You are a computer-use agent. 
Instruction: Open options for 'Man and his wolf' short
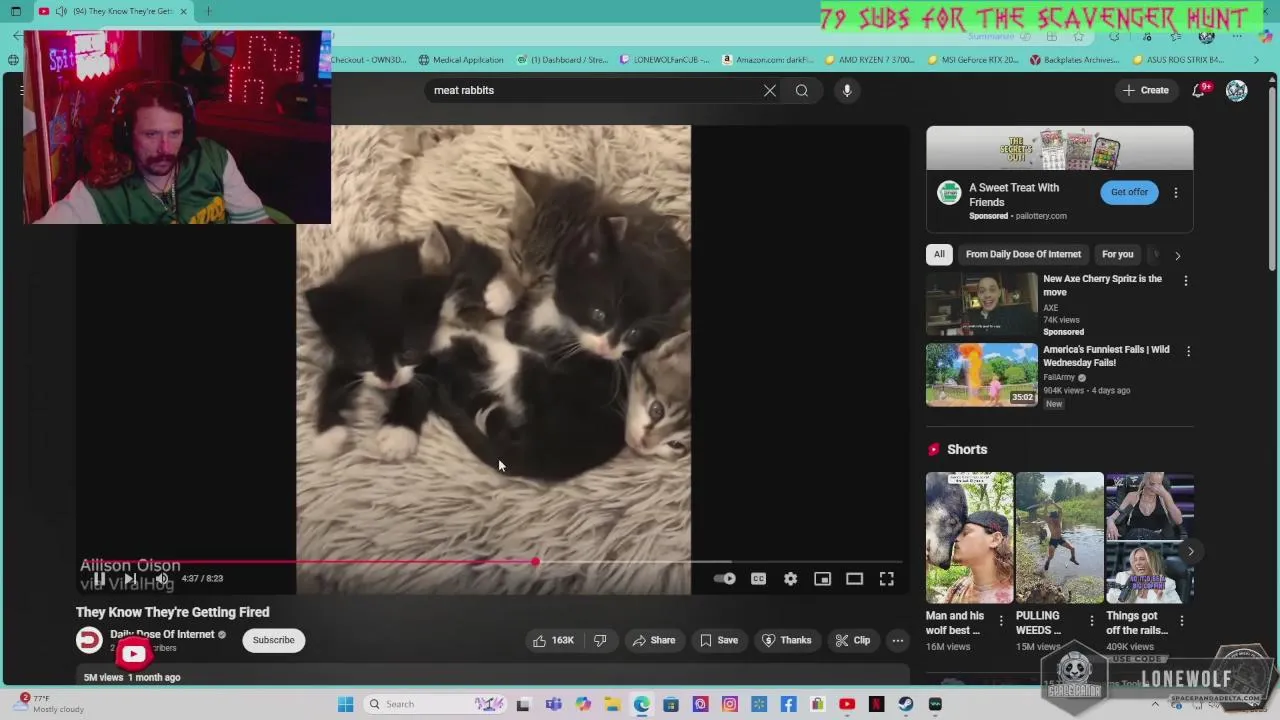pyautogui.click(x=1001, y=621)
